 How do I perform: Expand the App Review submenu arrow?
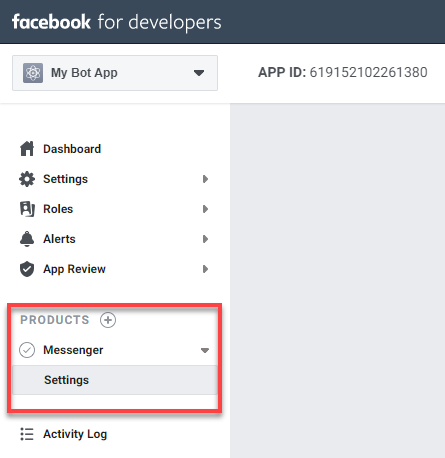click(205, 269)
